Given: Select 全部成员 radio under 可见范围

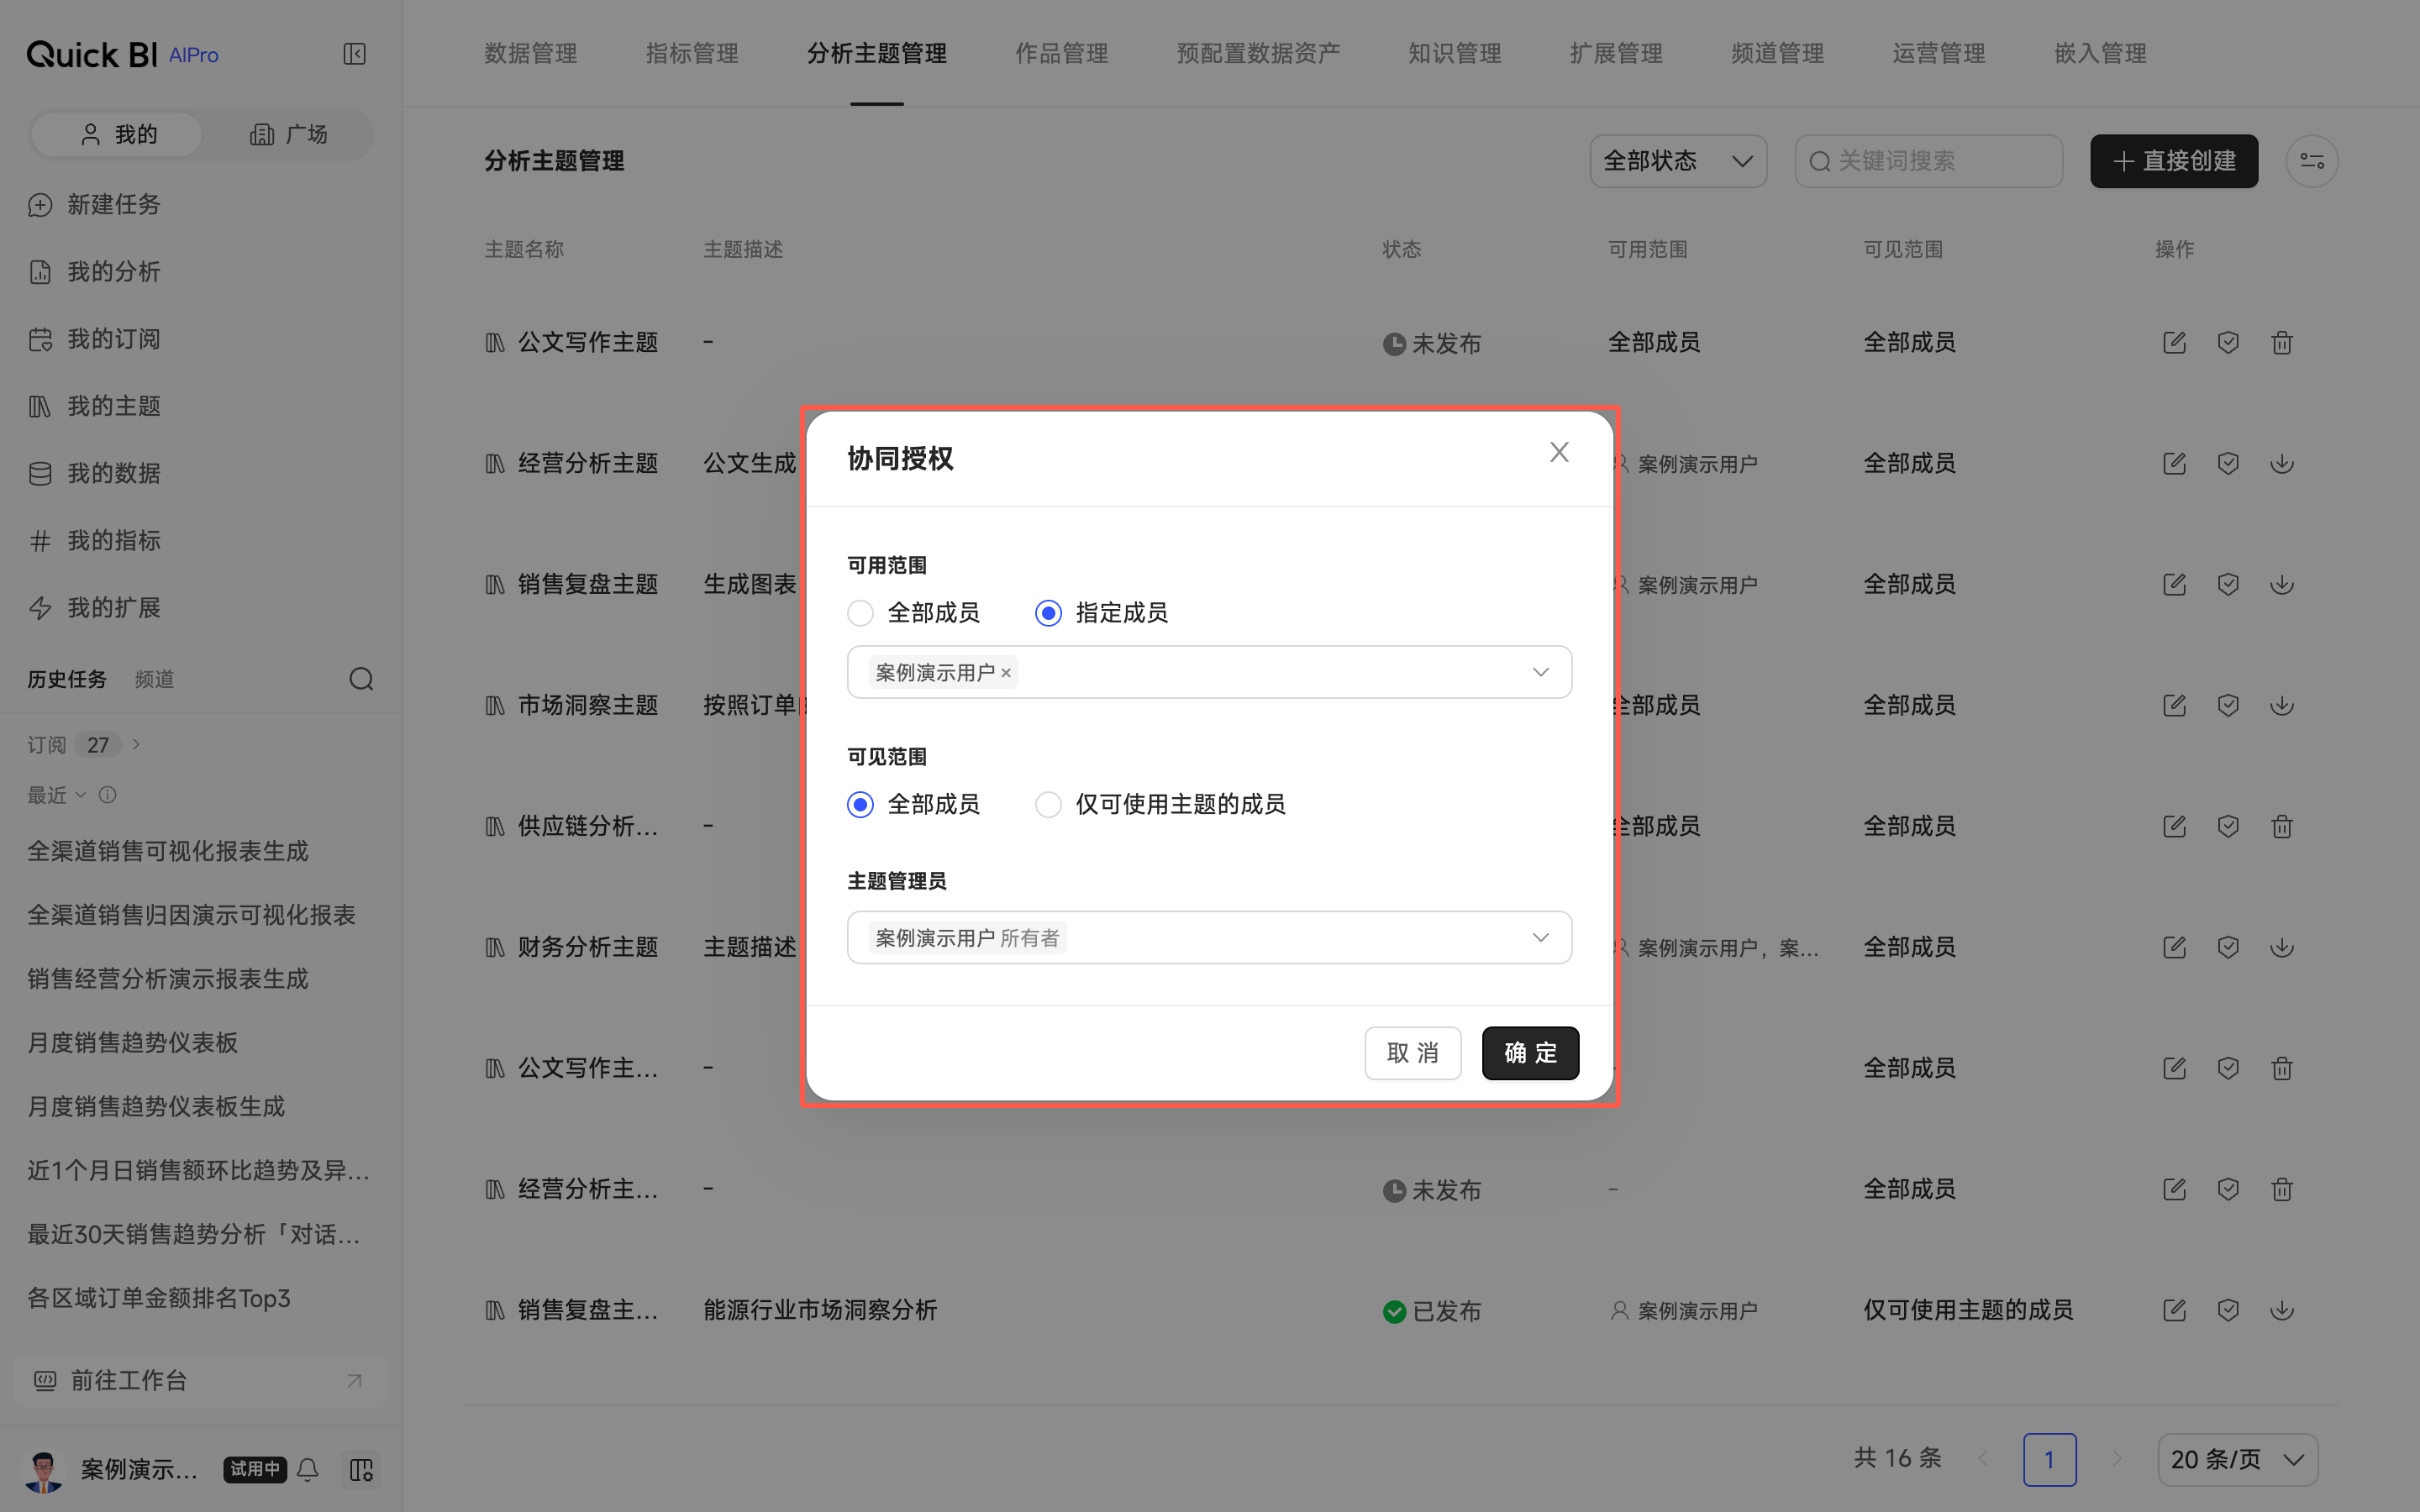Looking at the screenshot, I should pos(860,805).
